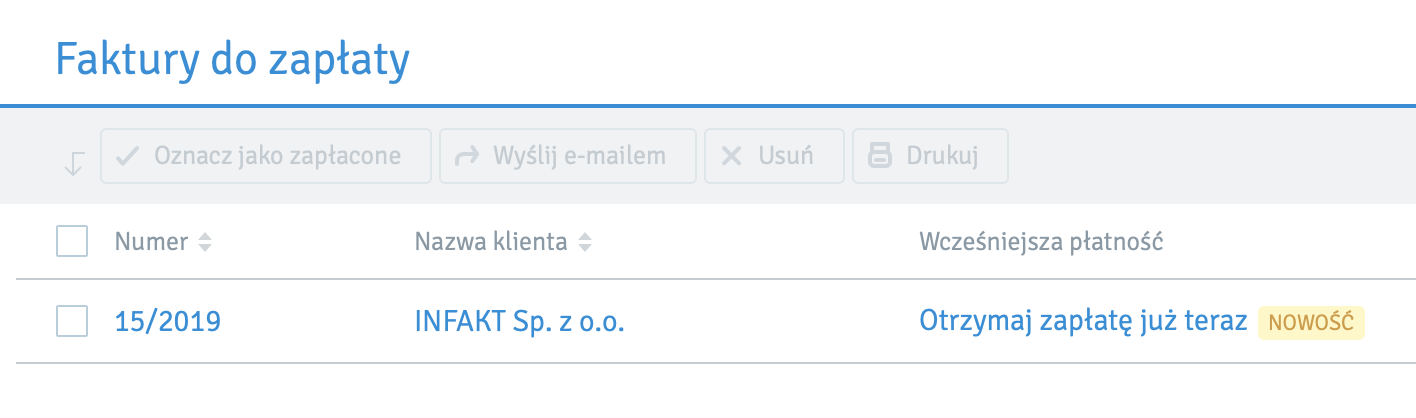Click the printer icon beside Drukuj
The height and width of the screenshot is (418, 1416).
879,156
